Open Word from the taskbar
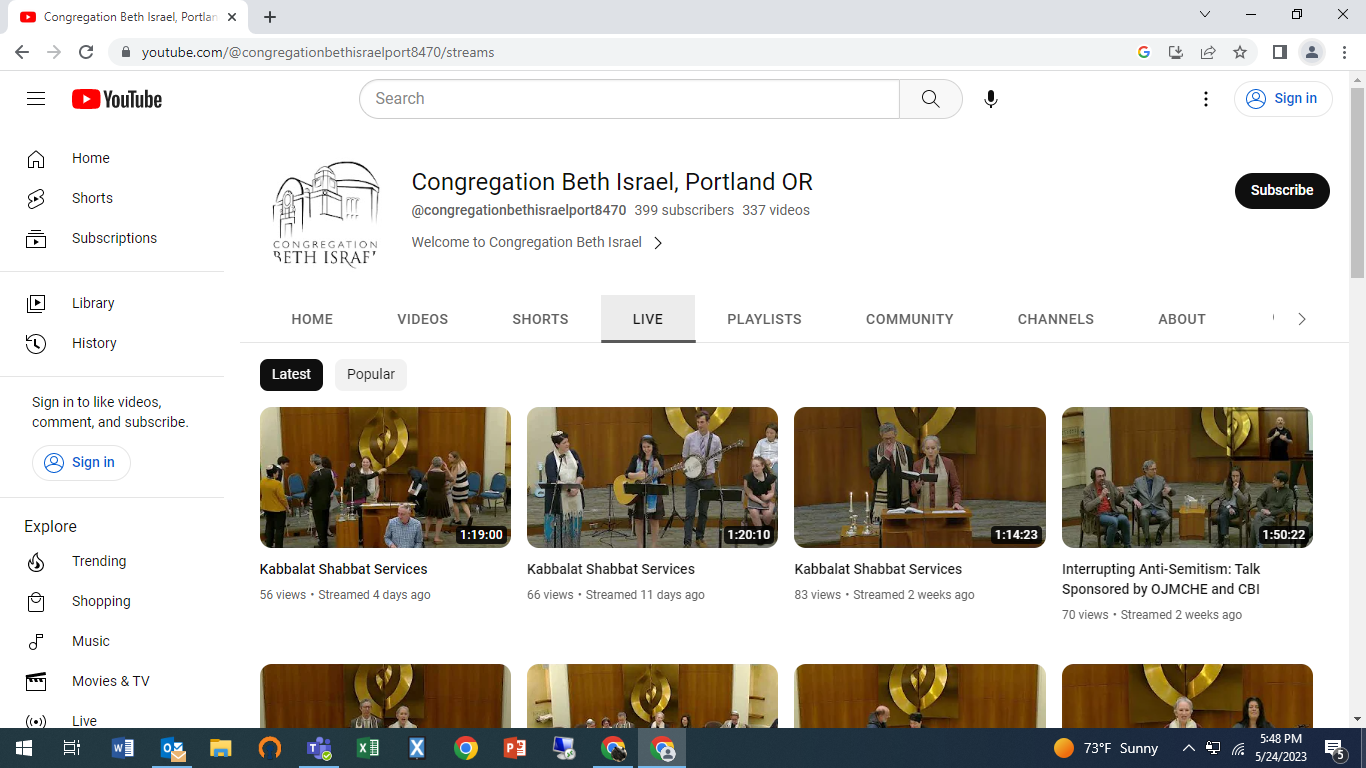Viewport: 1366px width, 768px height. click(x=123, y=748)
